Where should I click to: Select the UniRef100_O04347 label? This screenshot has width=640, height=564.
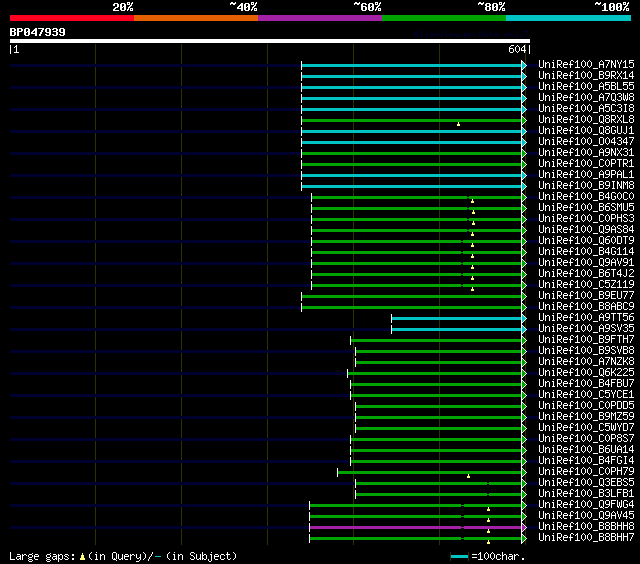coord(586,142)
